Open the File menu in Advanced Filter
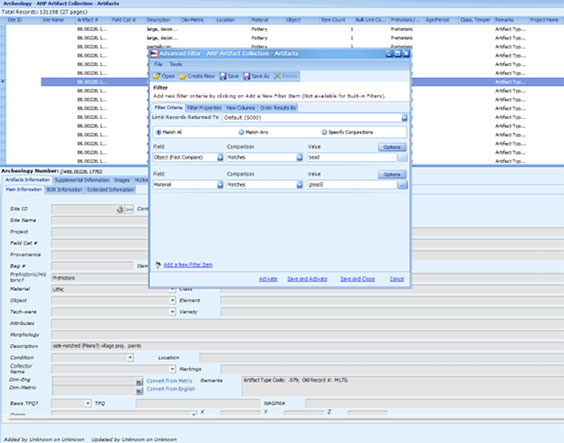Viewport: 564px width, 443px height. (x=158, y=64)
